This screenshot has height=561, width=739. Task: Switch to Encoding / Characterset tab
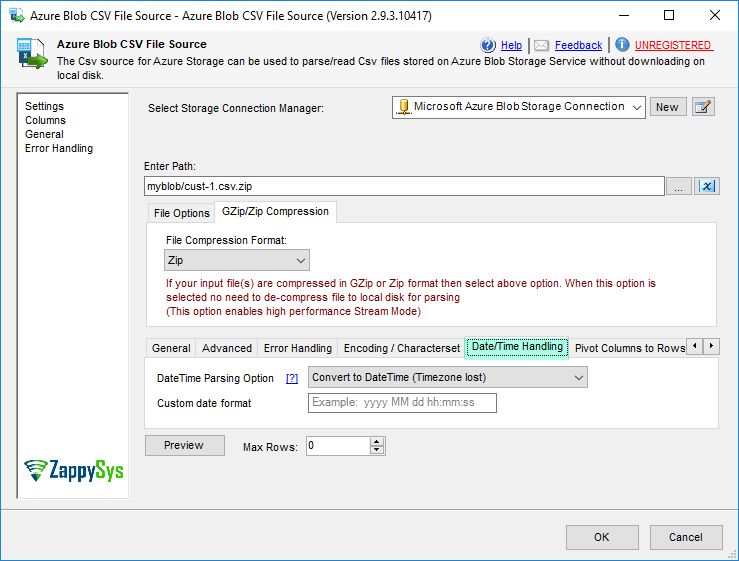(402, 348)
